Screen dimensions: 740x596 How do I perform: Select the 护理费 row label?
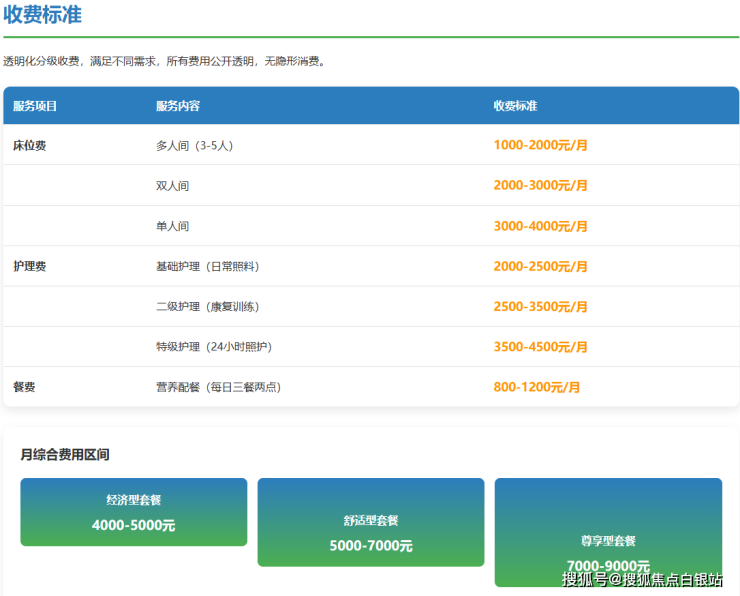[30, 267]
